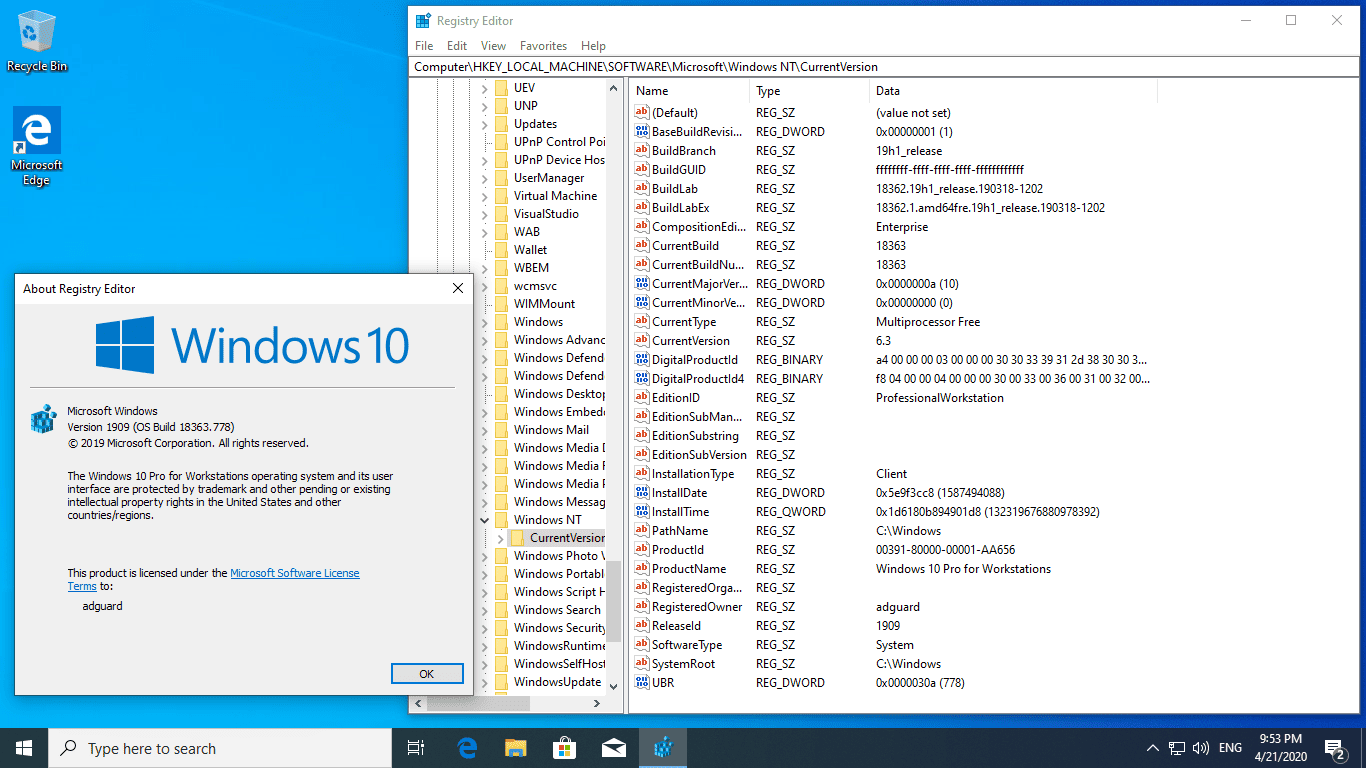Select the WIMMount tree key
Screen dimensions: 1366x768
[x=544, y=304]
